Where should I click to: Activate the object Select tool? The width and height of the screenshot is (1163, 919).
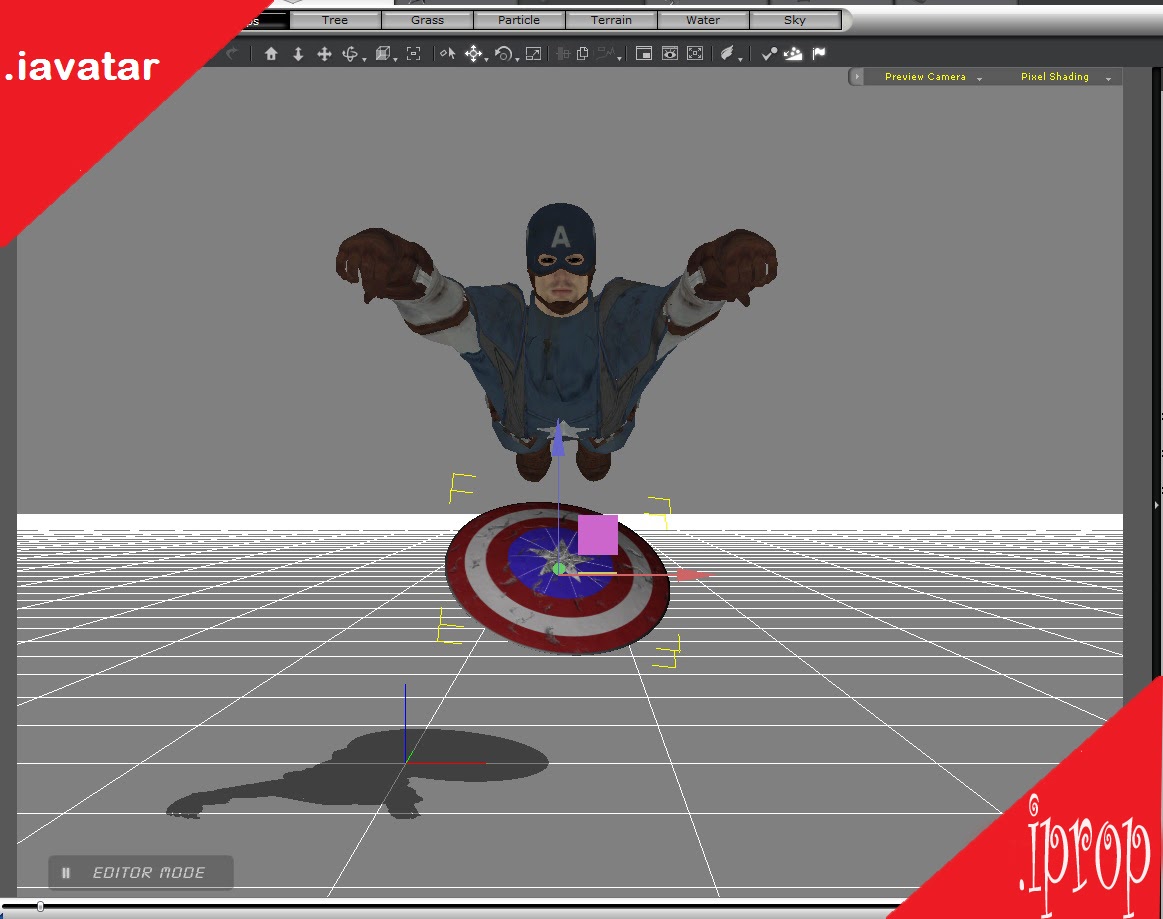click(446, 53)
